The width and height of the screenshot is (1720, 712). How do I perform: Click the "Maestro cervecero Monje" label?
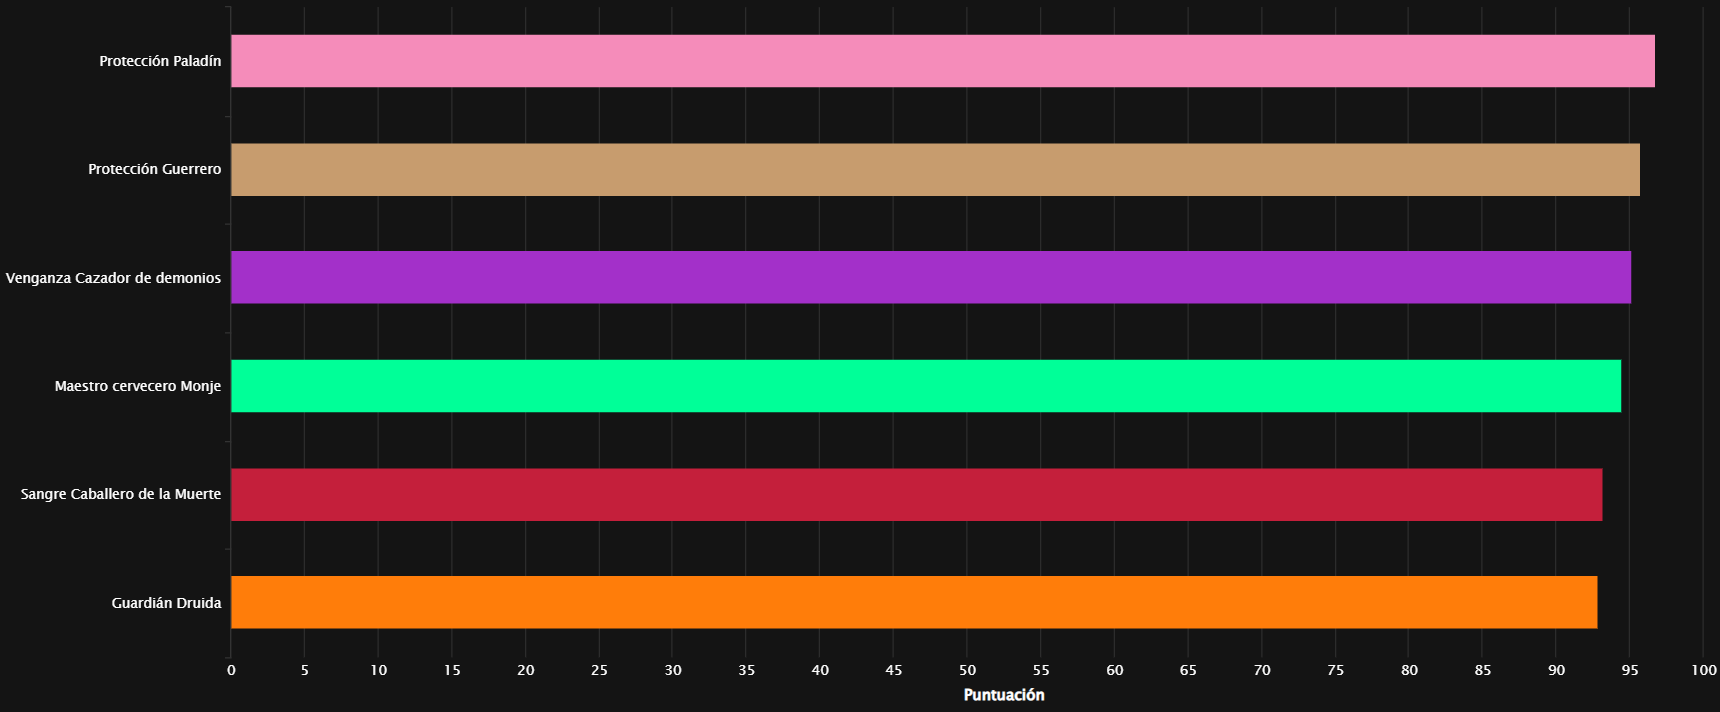tap(137, 386)
